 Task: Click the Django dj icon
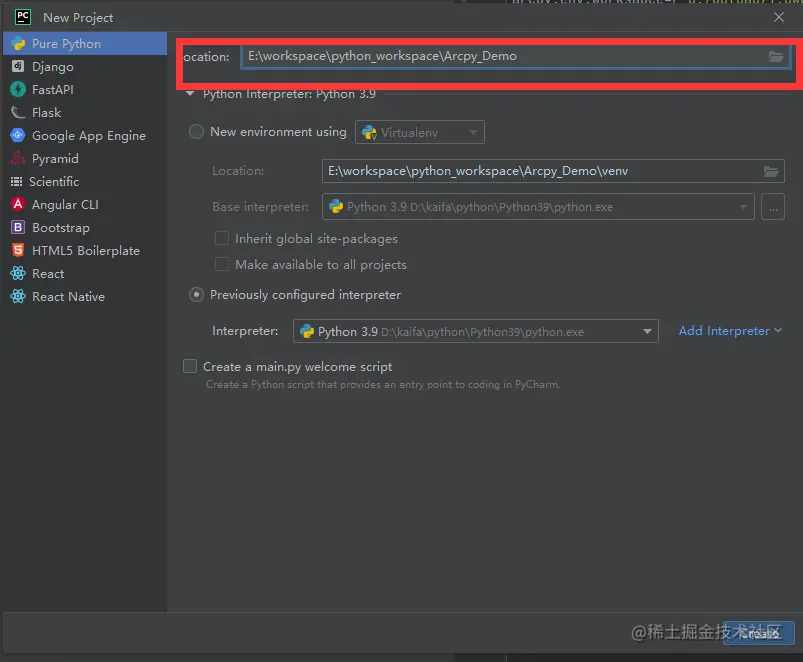[18, 66]
